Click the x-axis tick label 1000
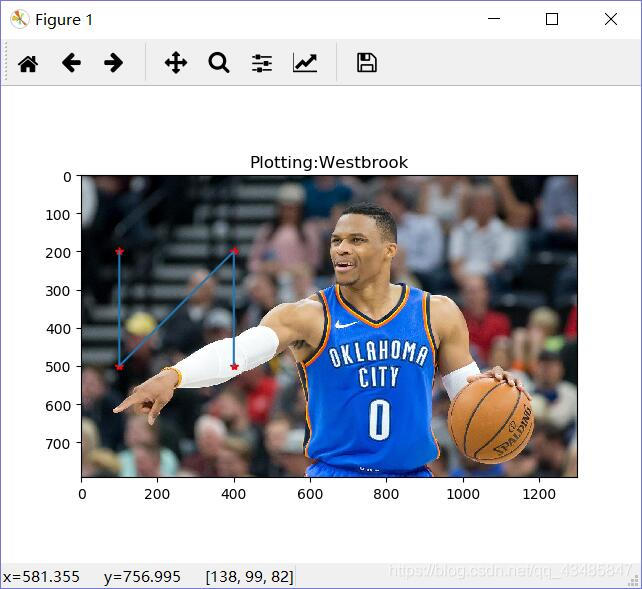Screen dimensions: 642x589 [x=463, y=494]
